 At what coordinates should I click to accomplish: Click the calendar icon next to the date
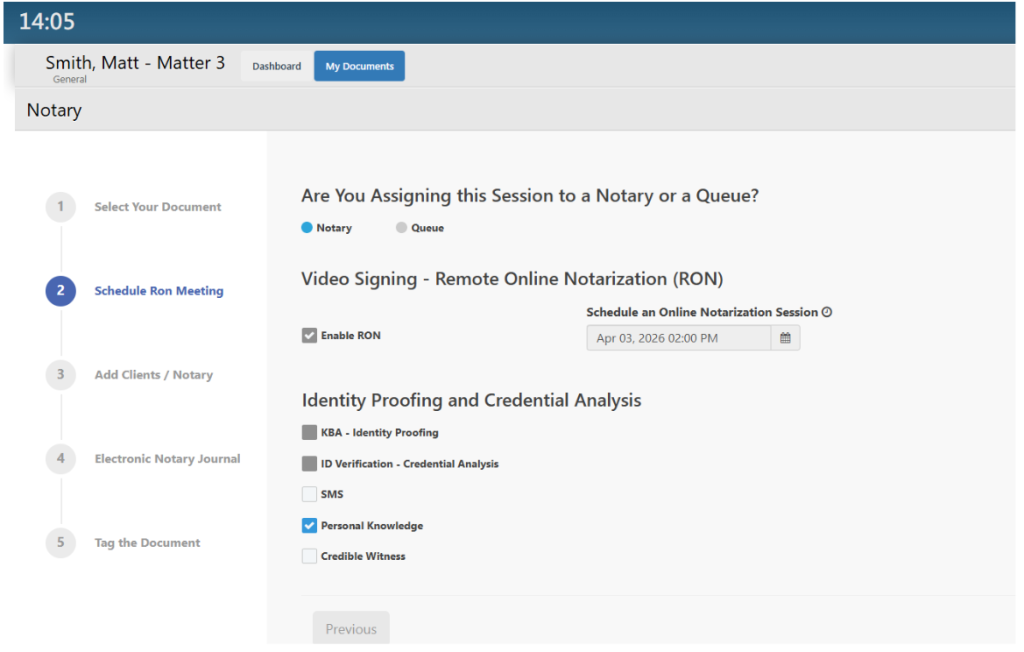click(x=785, y=339)
